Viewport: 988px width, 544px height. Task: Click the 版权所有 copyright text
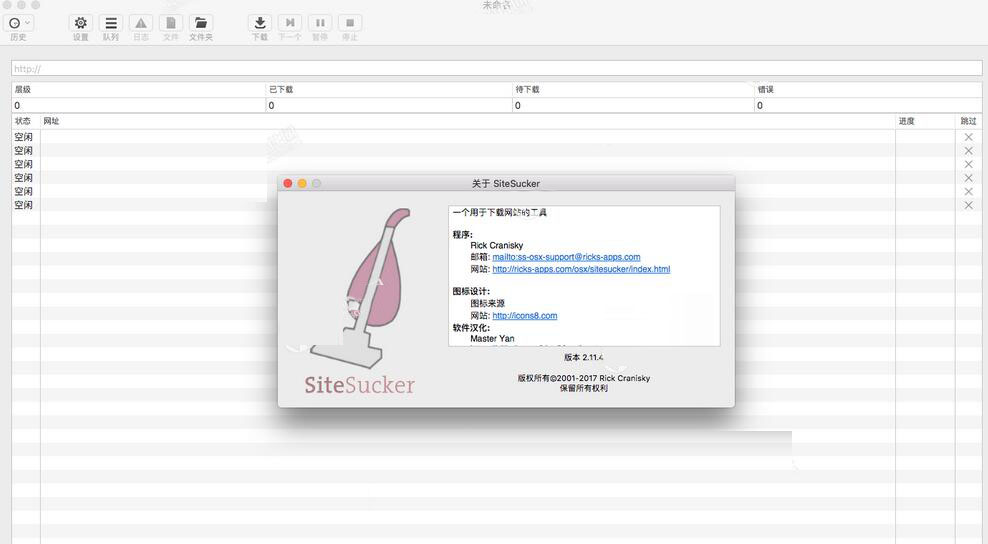(x=583, y=378)
